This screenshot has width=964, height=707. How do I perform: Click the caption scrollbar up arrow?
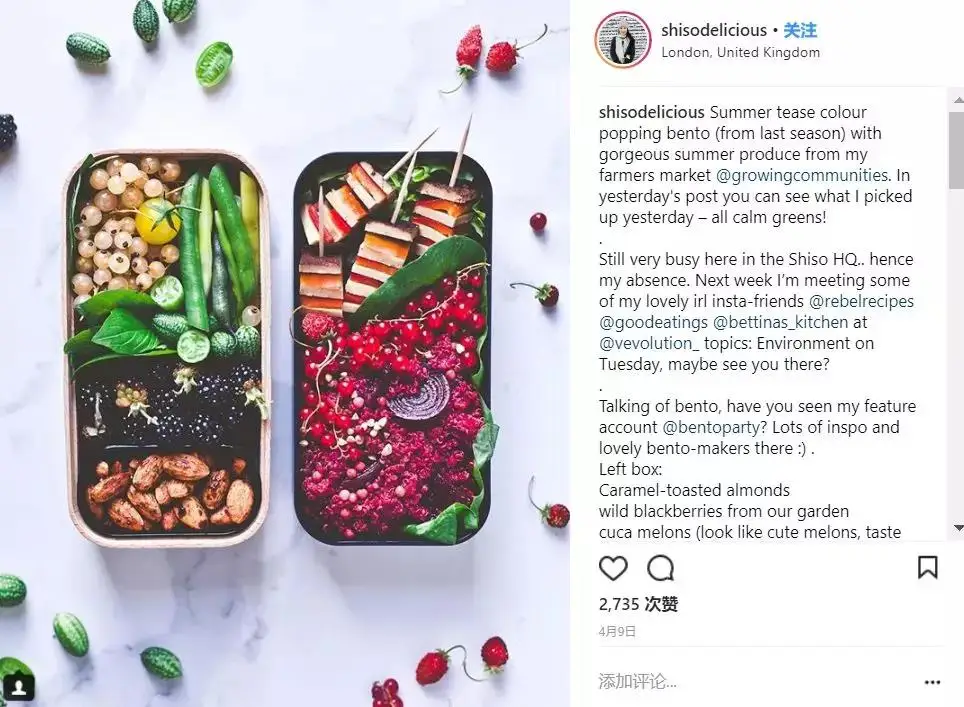958,99
